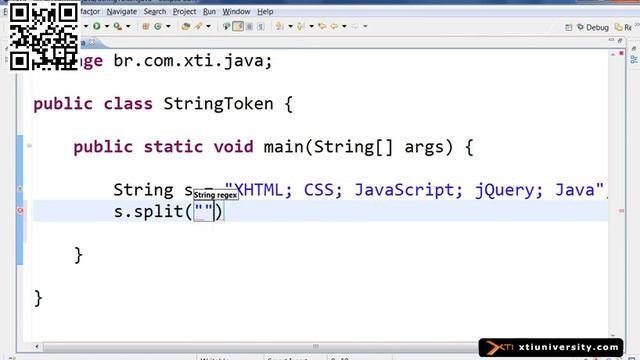
Task: Place cursor inside the split quotes
Action: click(x=204, y=211)
